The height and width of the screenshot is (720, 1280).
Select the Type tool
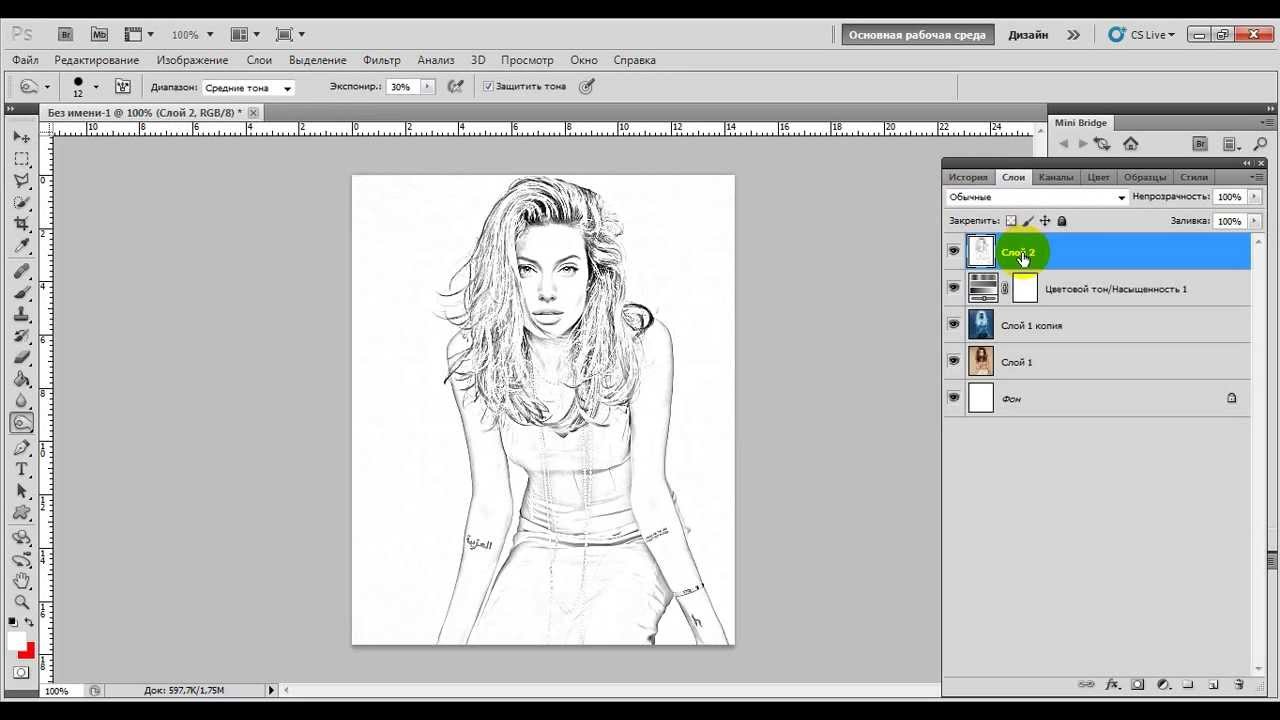(x=21, y=469)
